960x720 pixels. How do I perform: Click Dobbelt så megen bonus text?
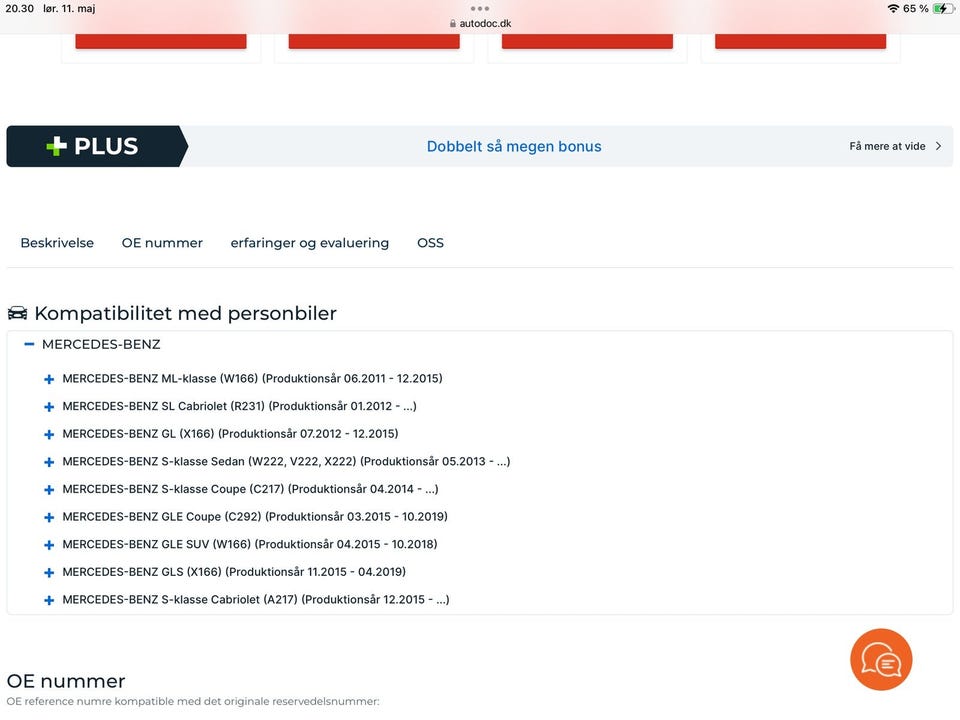click(514, 146)
